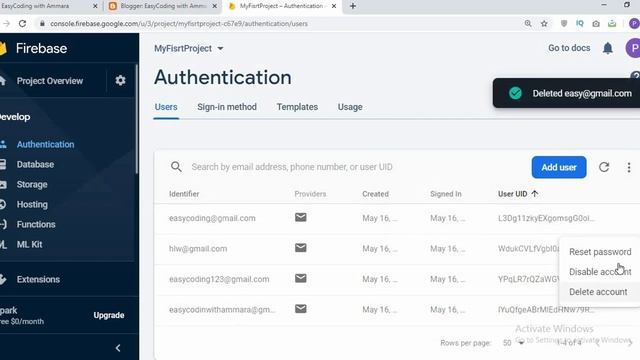Open Functions in sidebar

click(36, 224)
